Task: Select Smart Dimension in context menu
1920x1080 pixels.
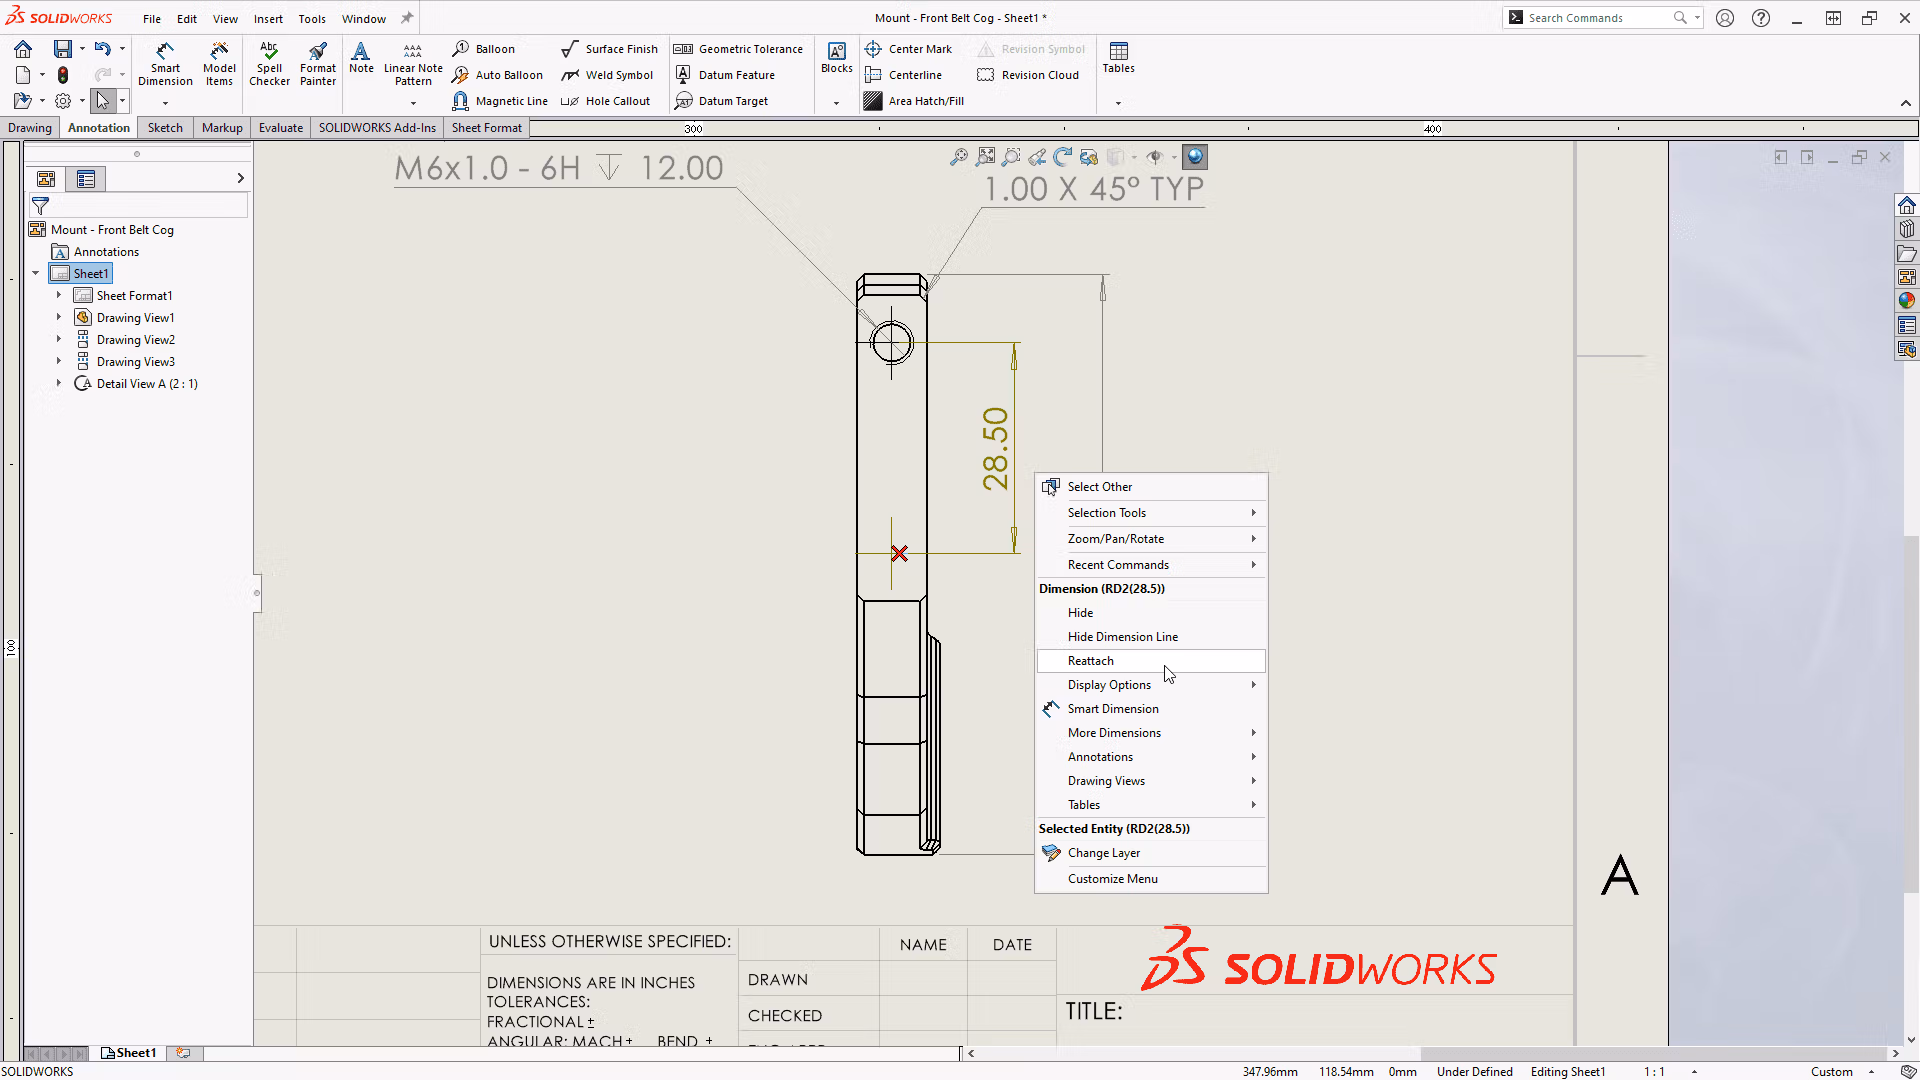Action: tap(1151, 709)
